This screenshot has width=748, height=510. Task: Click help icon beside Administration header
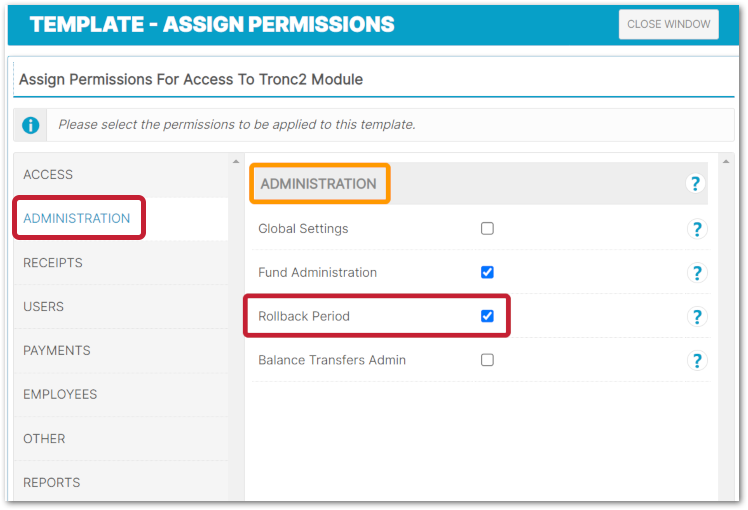click(x=696, y=183)
